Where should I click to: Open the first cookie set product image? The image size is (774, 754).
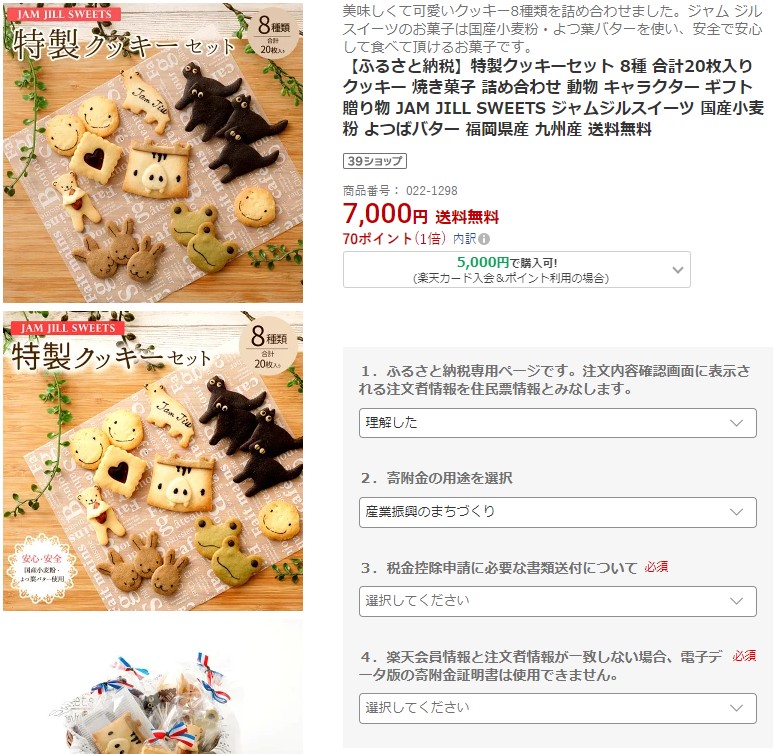click(x=153, y=153)
